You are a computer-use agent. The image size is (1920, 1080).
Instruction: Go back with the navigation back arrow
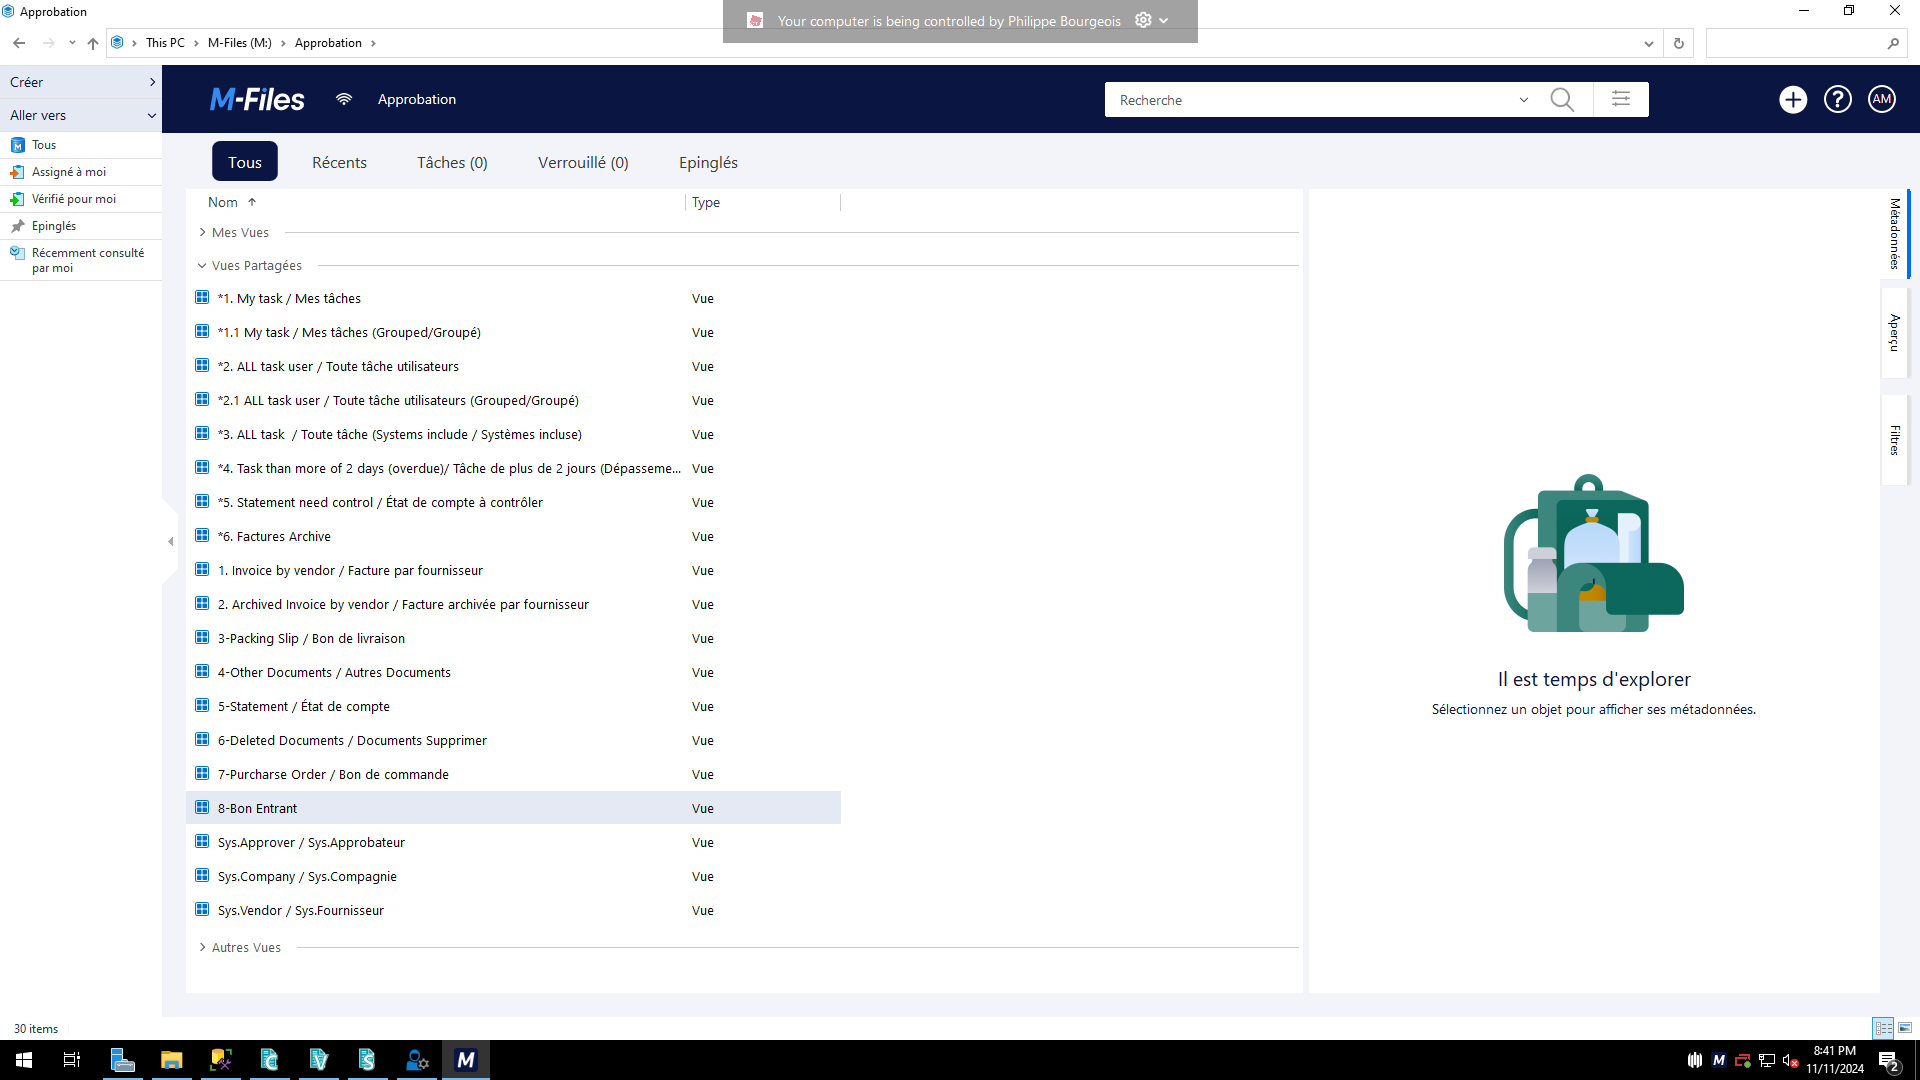[19, 43]
